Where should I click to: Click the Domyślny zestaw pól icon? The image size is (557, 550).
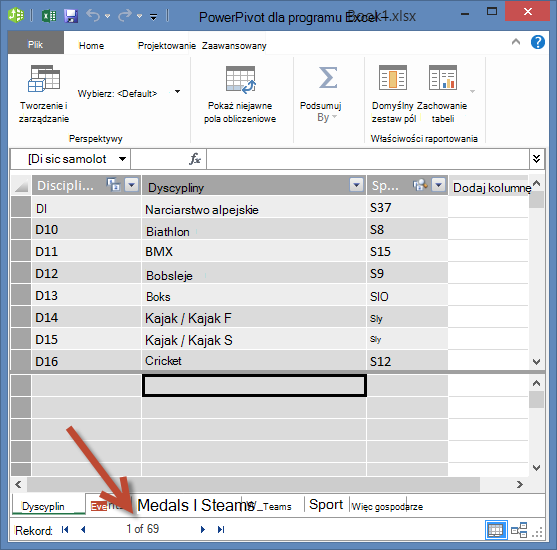393,77
